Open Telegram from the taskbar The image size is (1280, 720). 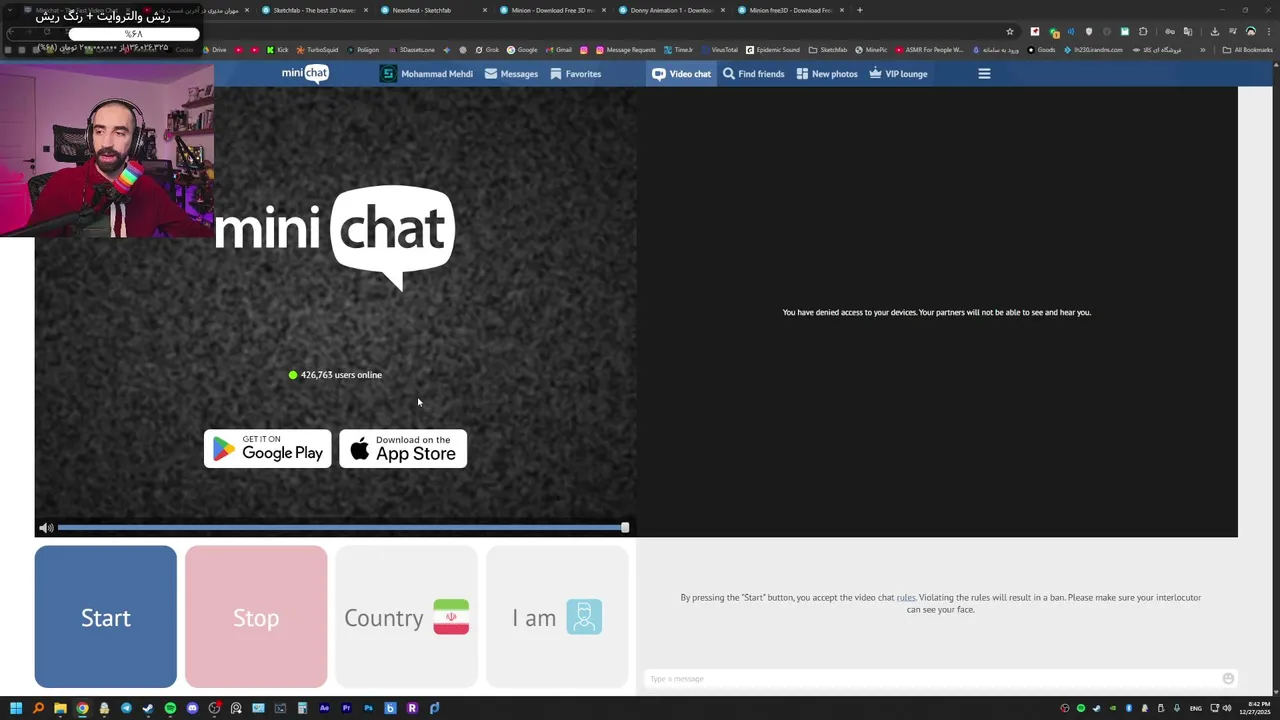click(126, 708)
